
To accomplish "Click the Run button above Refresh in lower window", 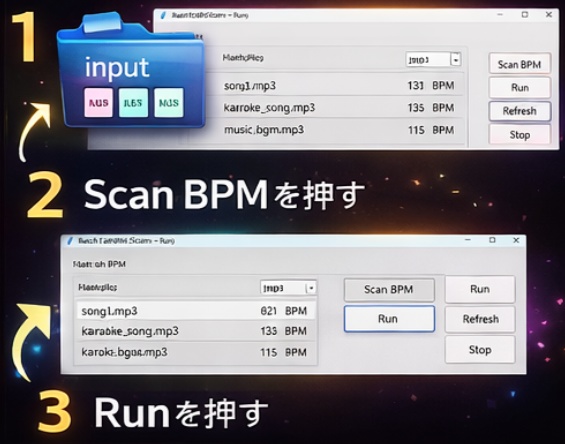I will coord(480,289).
